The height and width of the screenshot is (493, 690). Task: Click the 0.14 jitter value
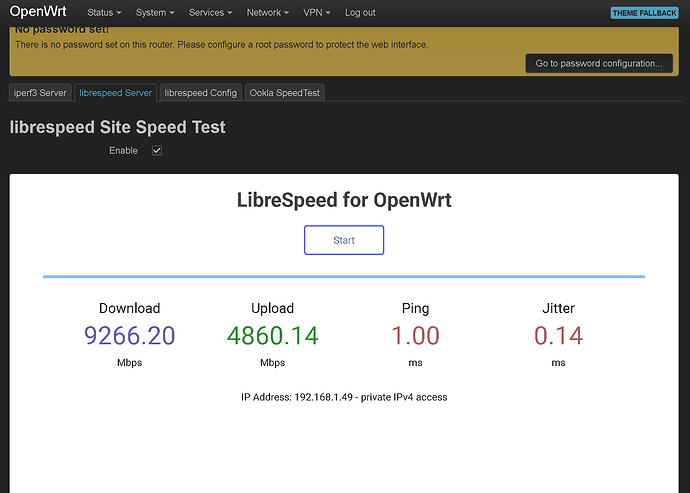pos(558,335)
